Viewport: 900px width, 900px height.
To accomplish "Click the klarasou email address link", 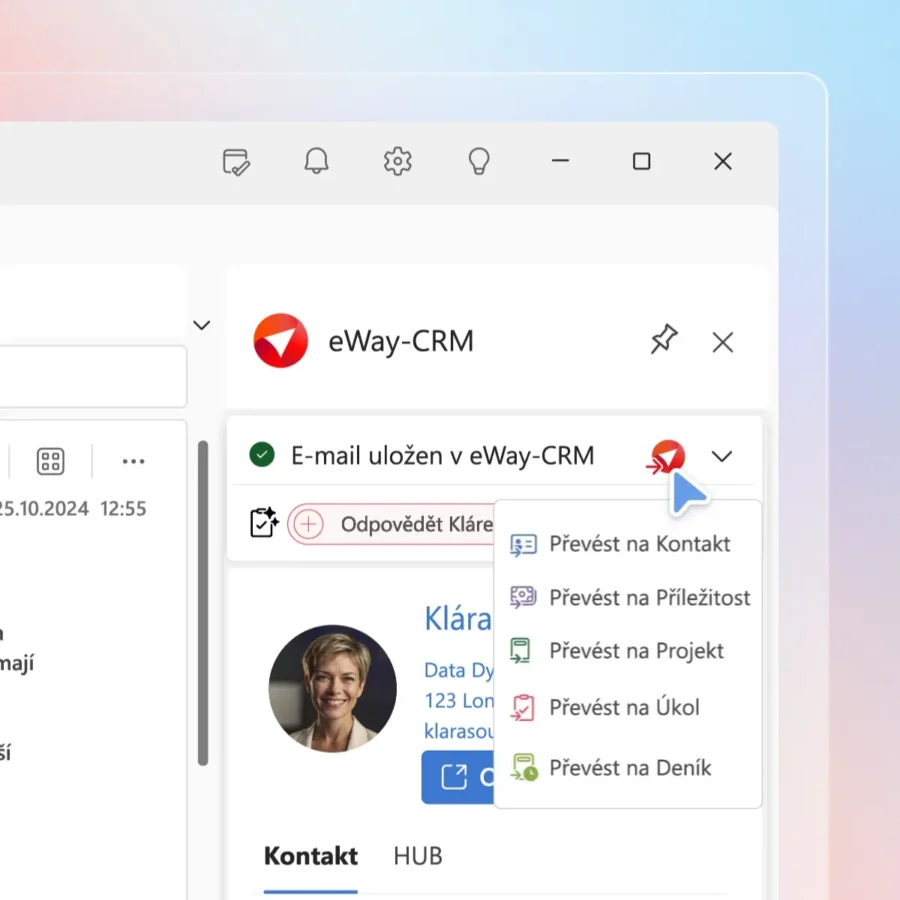I will [x=459, y=731].
